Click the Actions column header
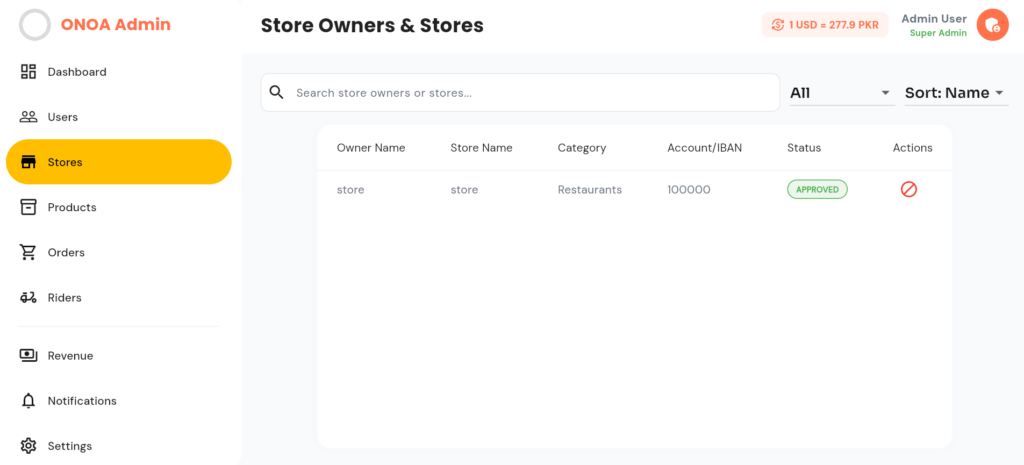 (x=912, y=148)
